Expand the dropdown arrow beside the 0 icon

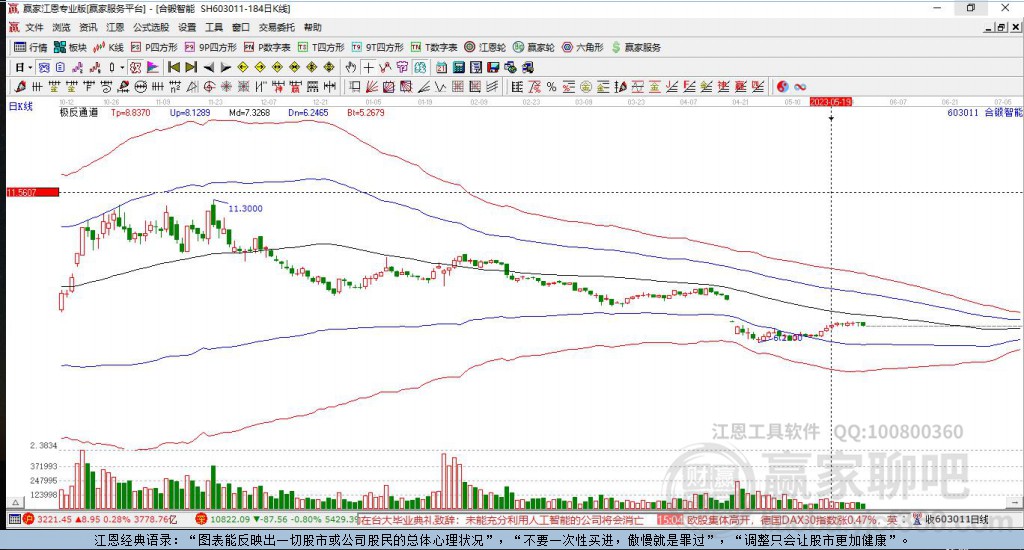coord(122,67)
